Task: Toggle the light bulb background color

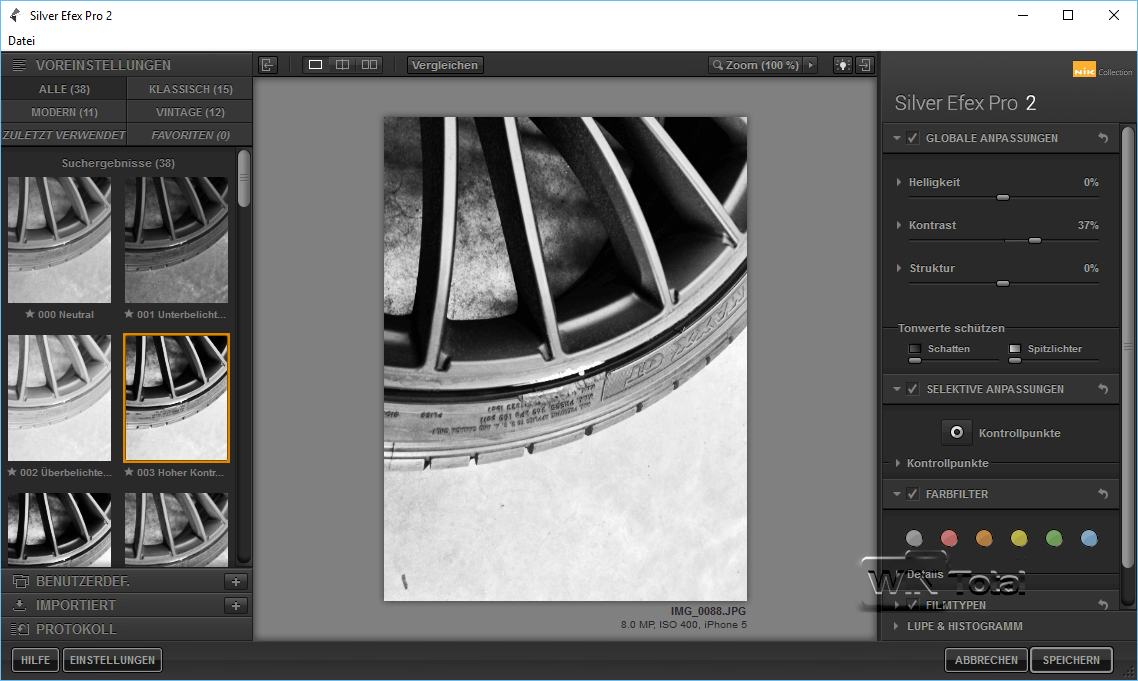Action: click(x=843, y=65)
